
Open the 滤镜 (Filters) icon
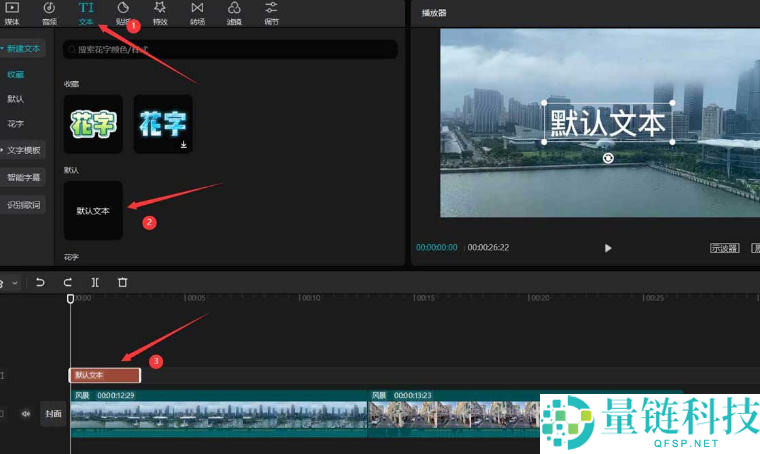[x=234, y=12]
